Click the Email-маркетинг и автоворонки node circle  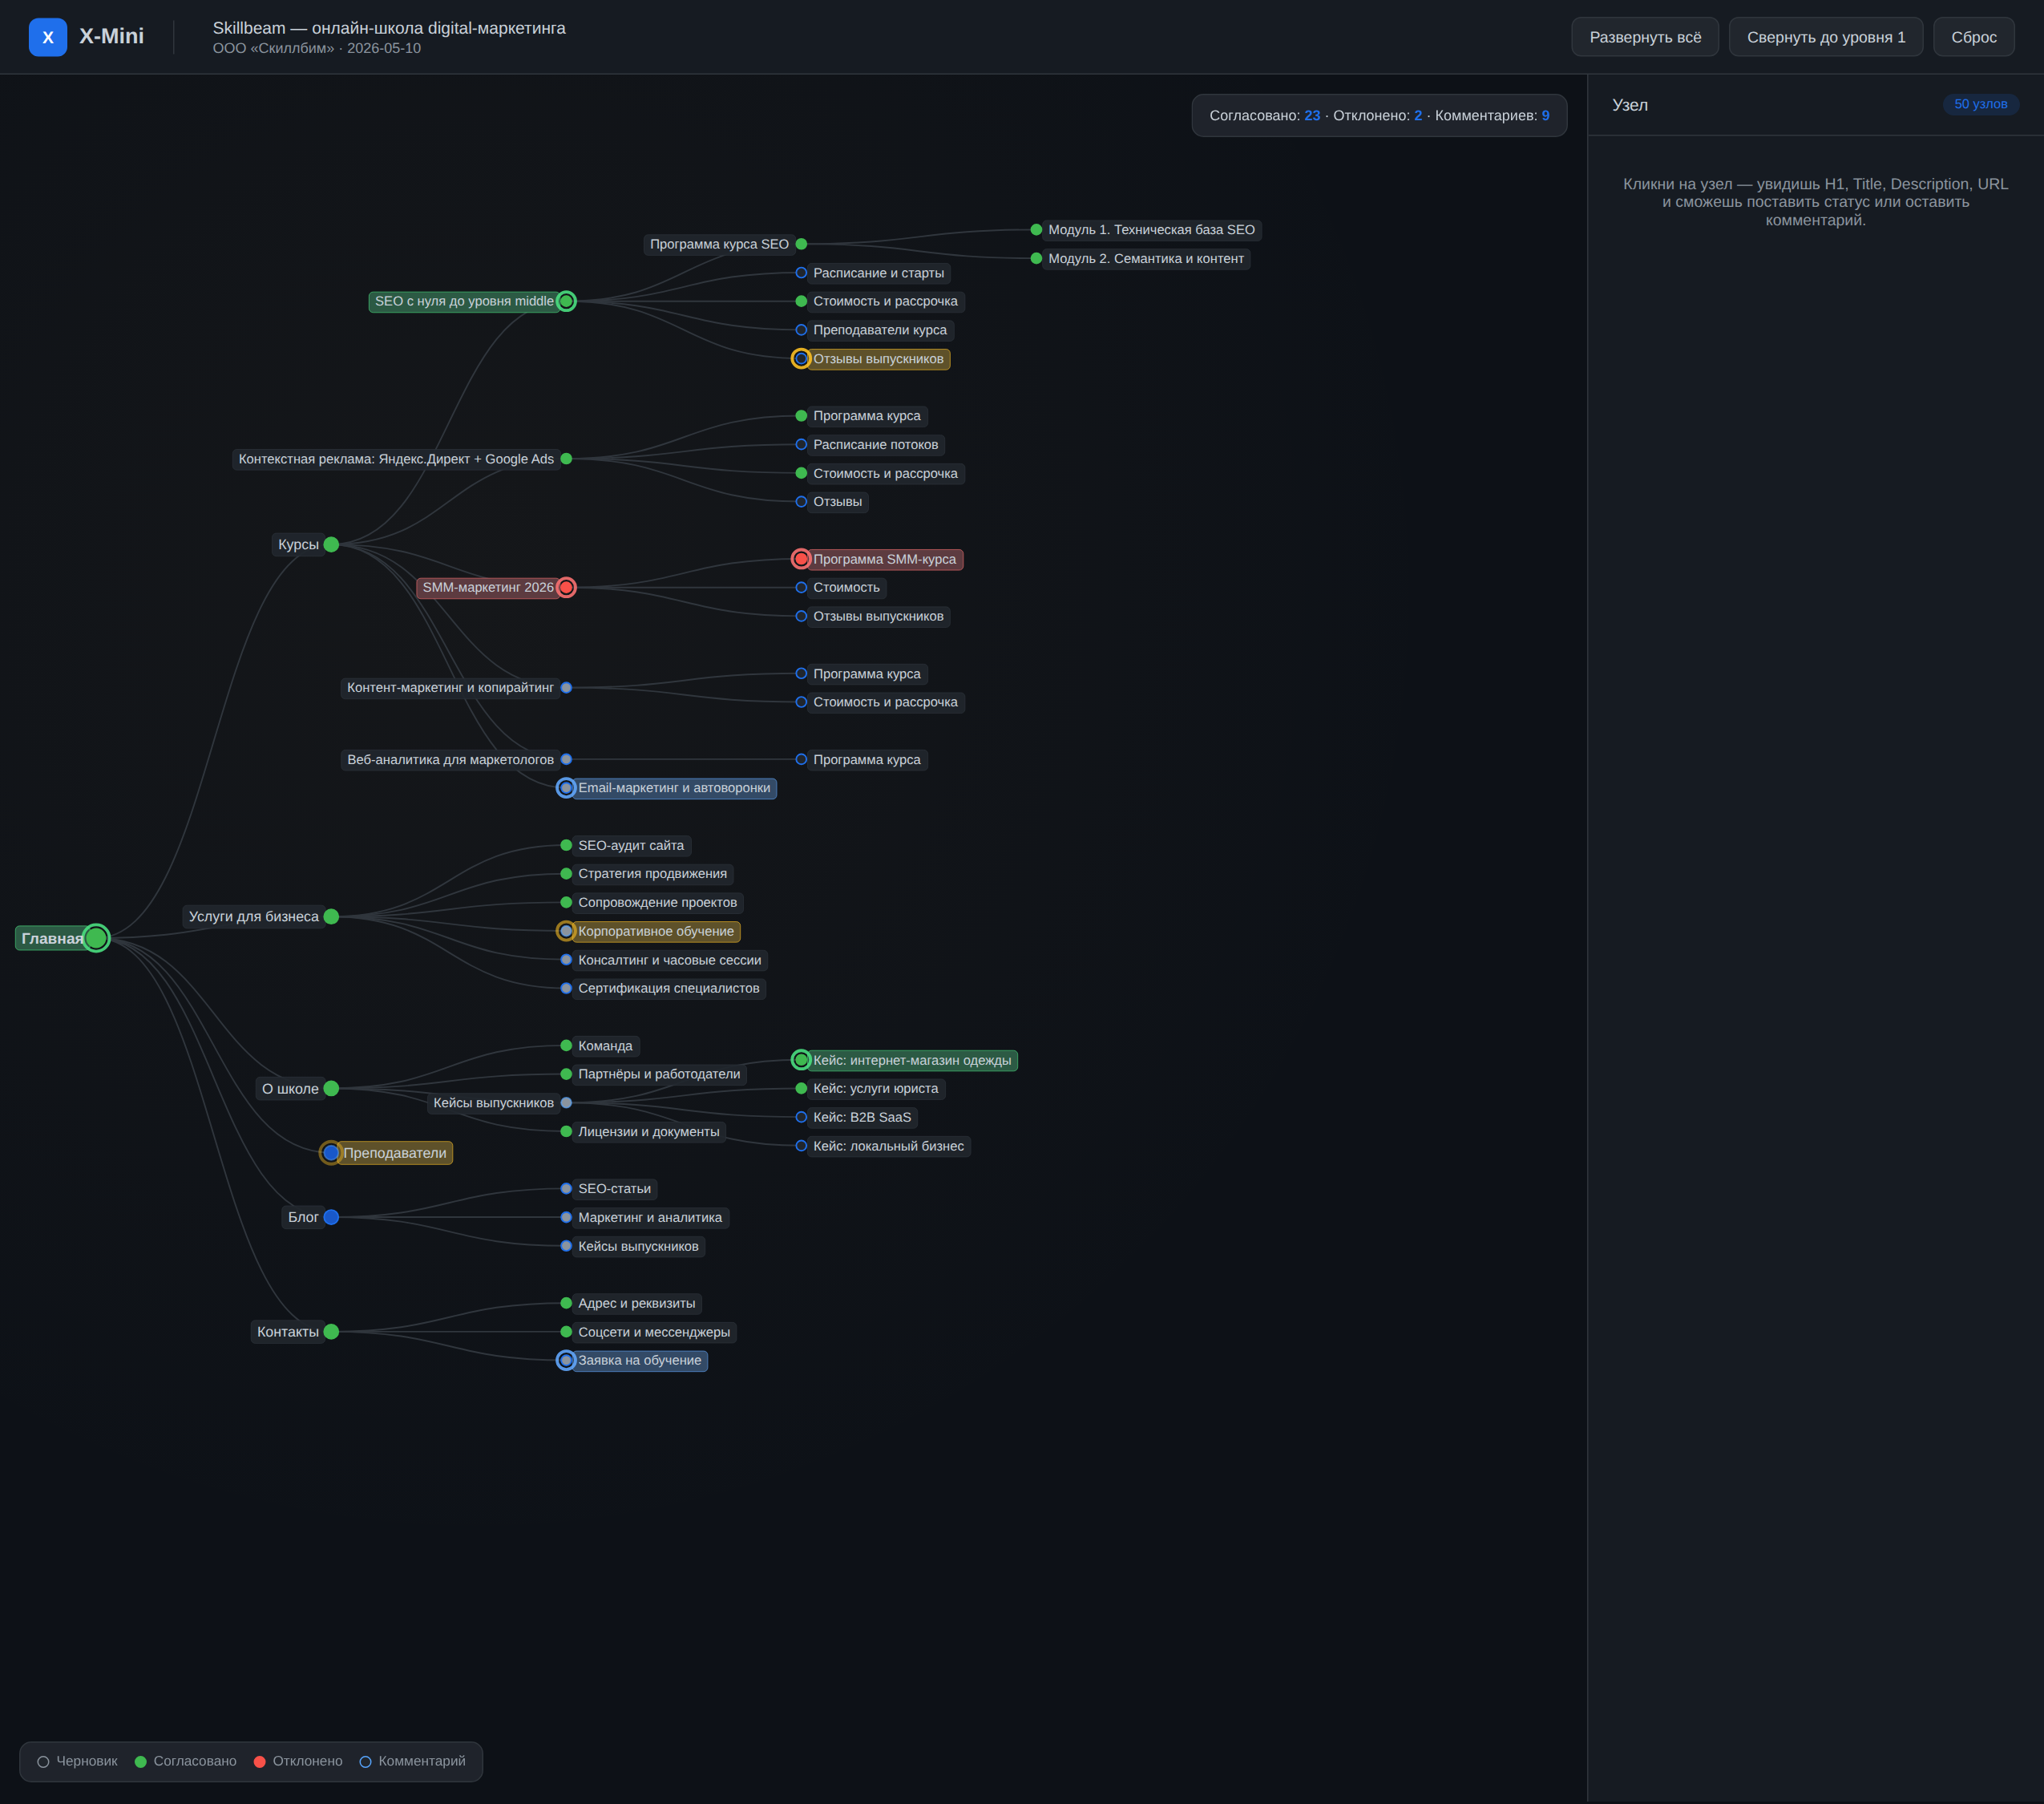pos(566,788)
